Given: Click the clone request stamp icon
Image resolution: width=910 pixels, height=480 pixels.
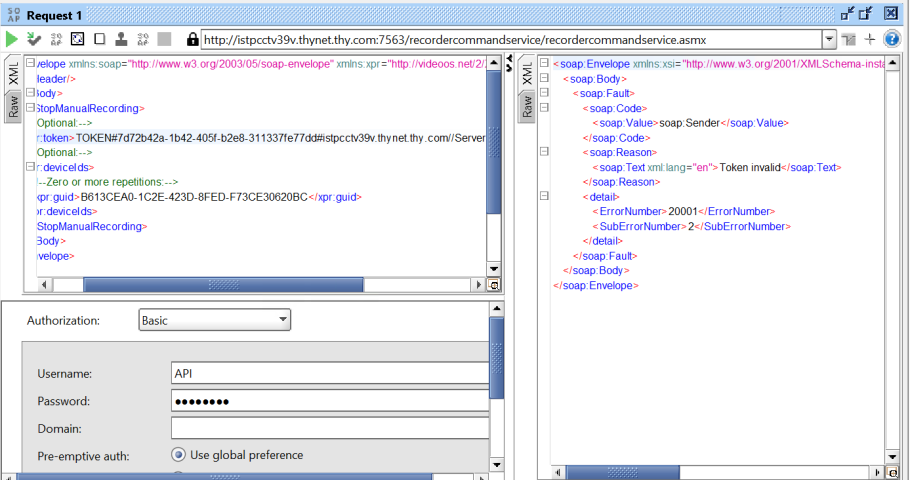Looking at the screenshot, I should point(121,39).
